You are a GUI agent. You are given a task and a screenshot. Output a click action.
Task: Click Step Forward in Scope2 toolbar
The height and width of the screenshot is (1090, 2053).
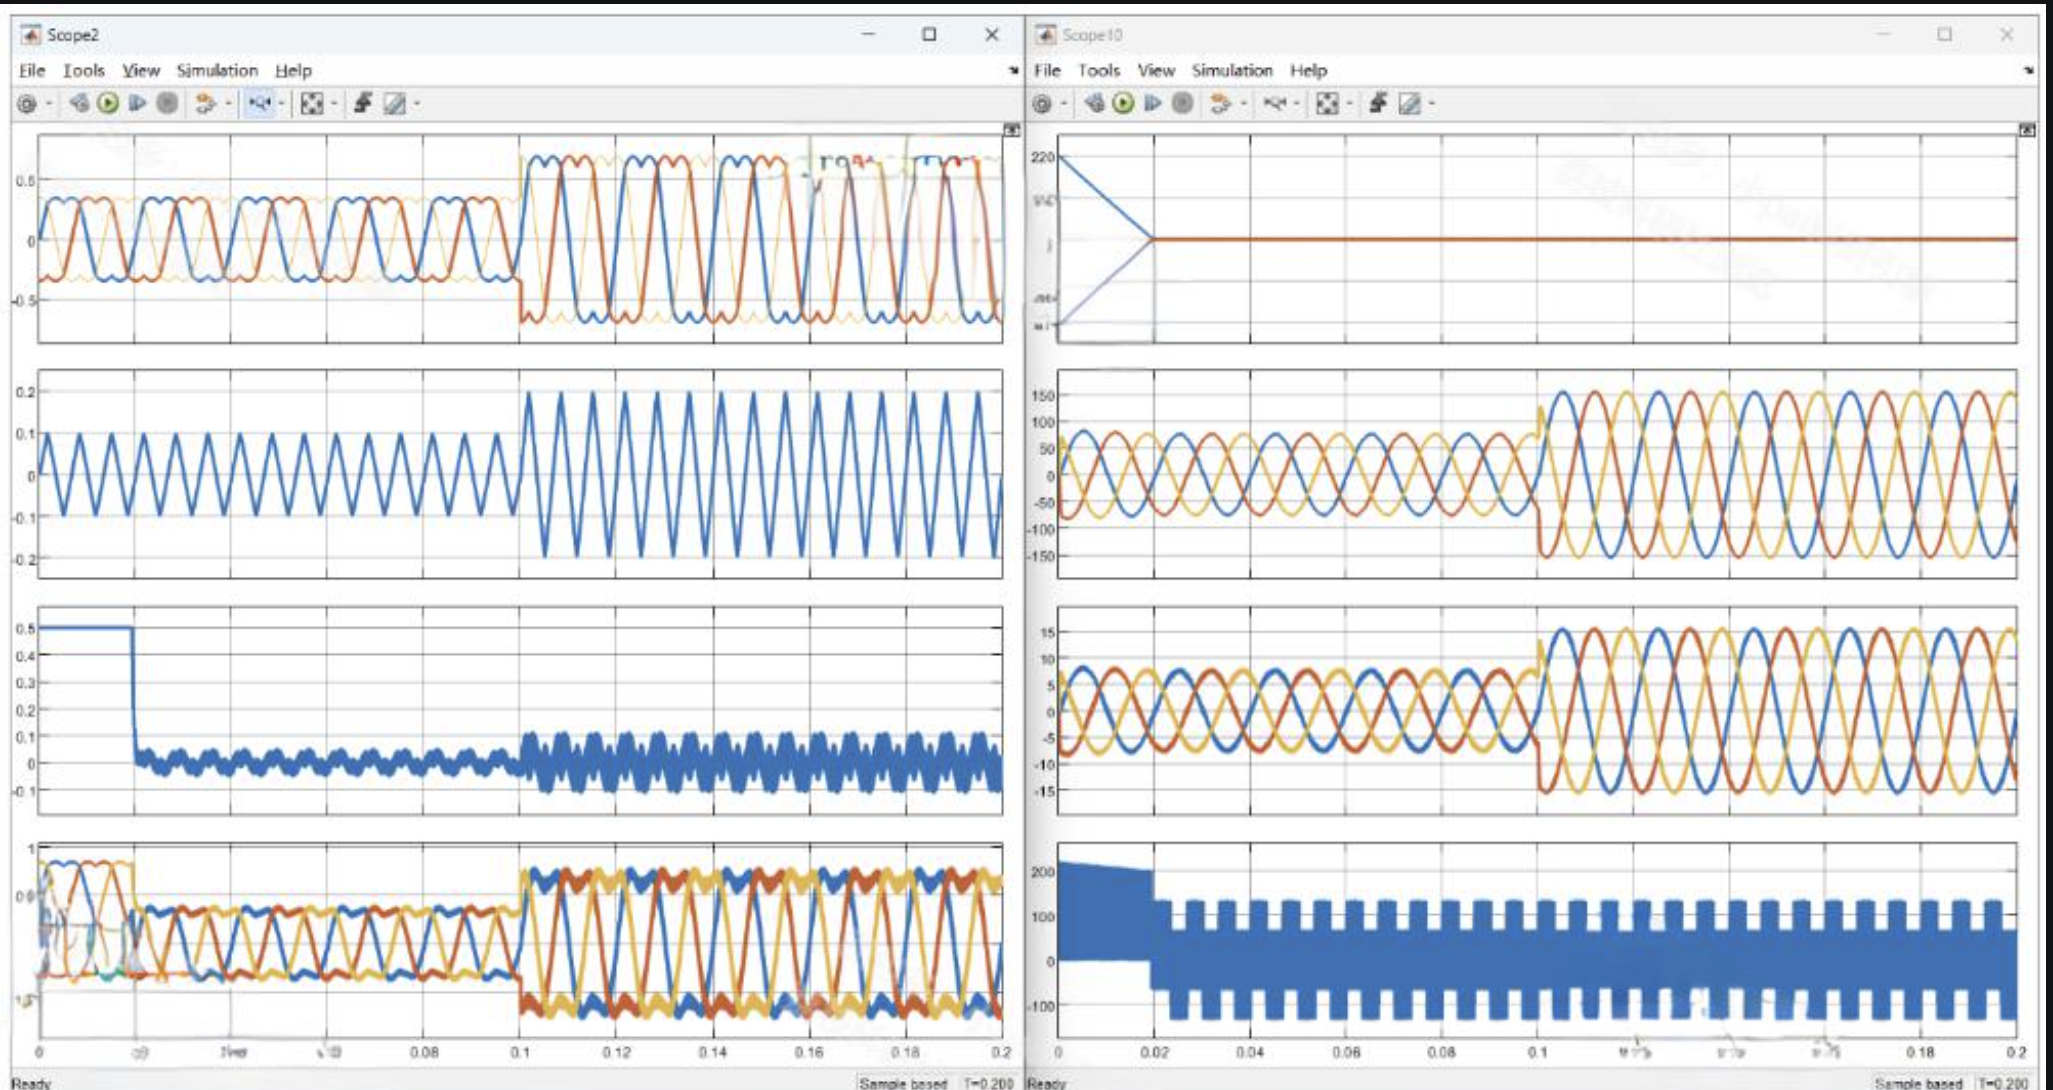point(138,103)
